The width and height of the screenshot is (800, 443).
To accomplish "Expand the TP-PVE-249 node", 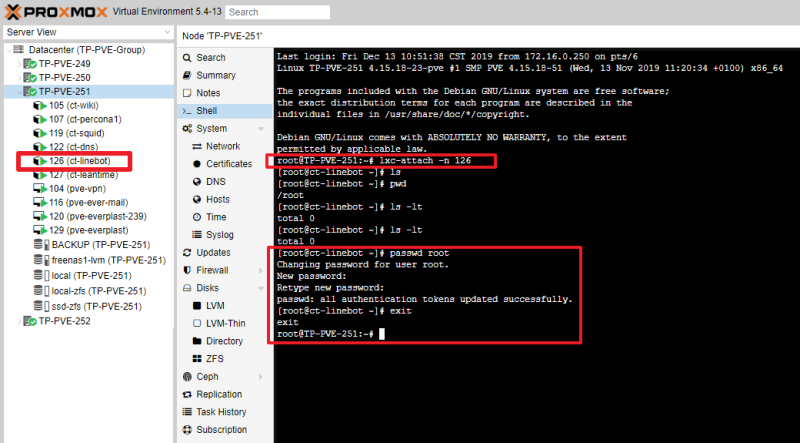I will (19, 64).
